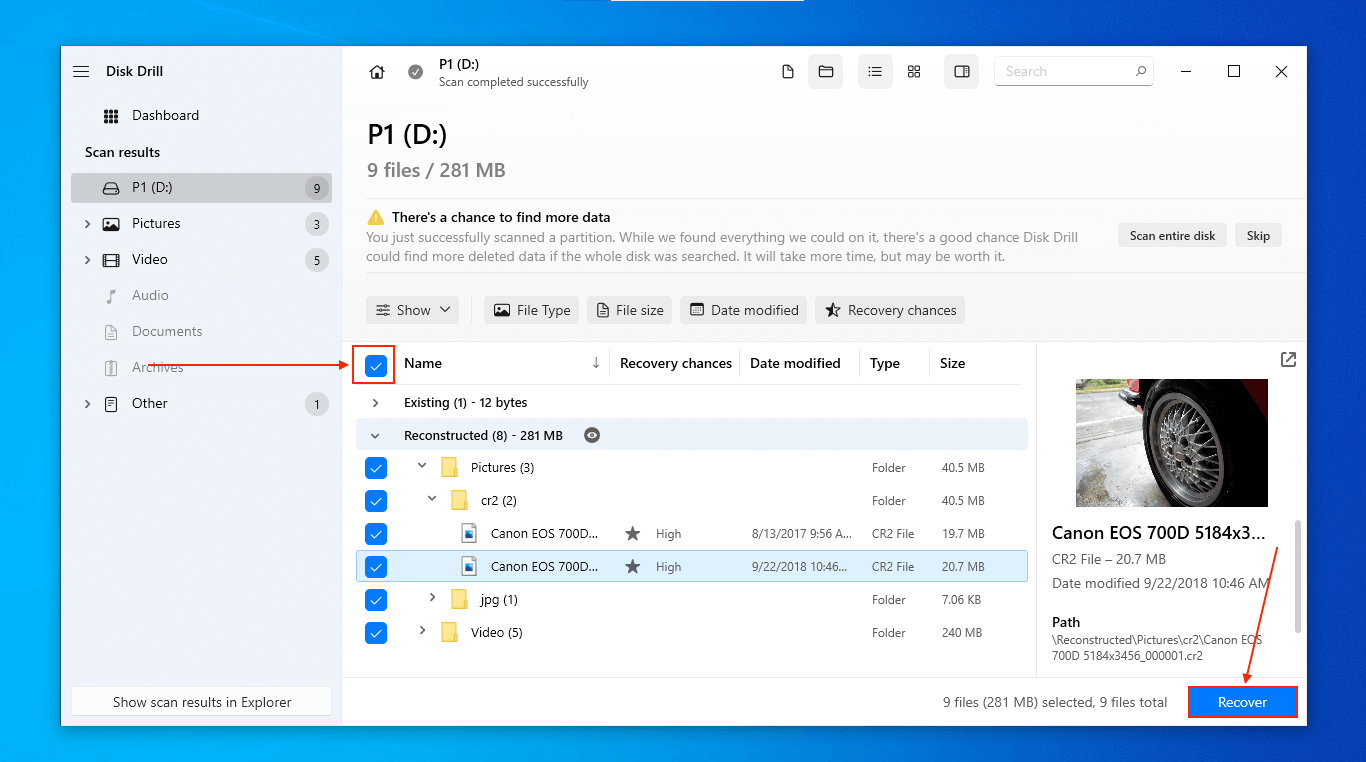Open the Recovery chances filter button
This screenshot has width=1366, height=762.
(x=890, y=310)
